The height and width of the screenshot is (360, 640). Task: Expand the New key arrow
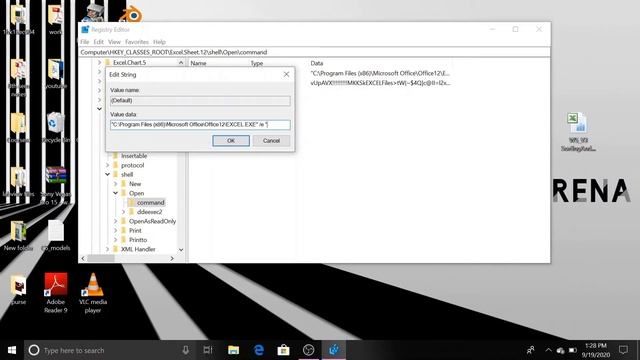(116, 184)
